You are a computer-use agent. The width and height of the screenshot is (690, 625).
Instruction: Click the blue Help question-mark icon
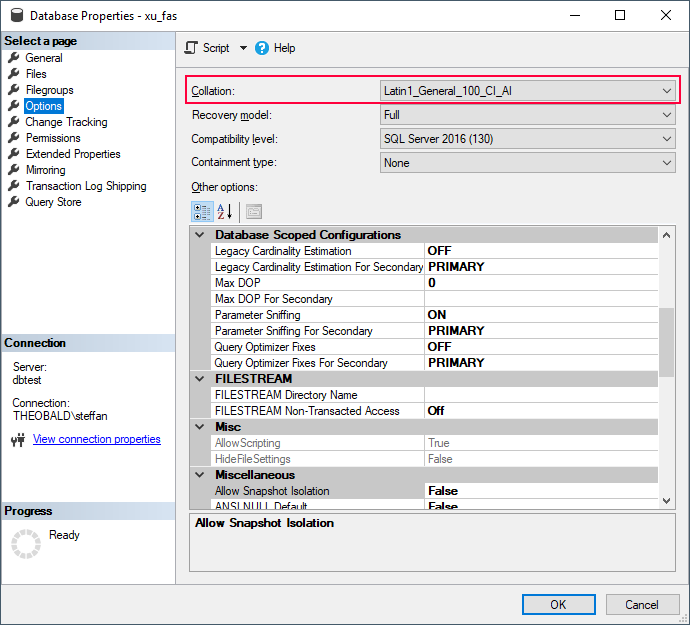(x=262, y=48)
